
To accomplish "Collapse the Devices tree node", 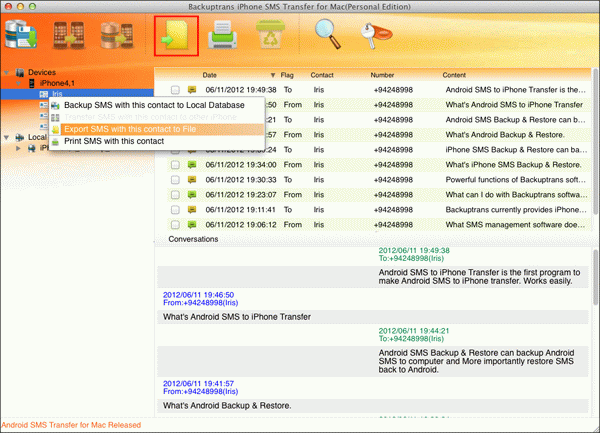I will pos(7,72).
